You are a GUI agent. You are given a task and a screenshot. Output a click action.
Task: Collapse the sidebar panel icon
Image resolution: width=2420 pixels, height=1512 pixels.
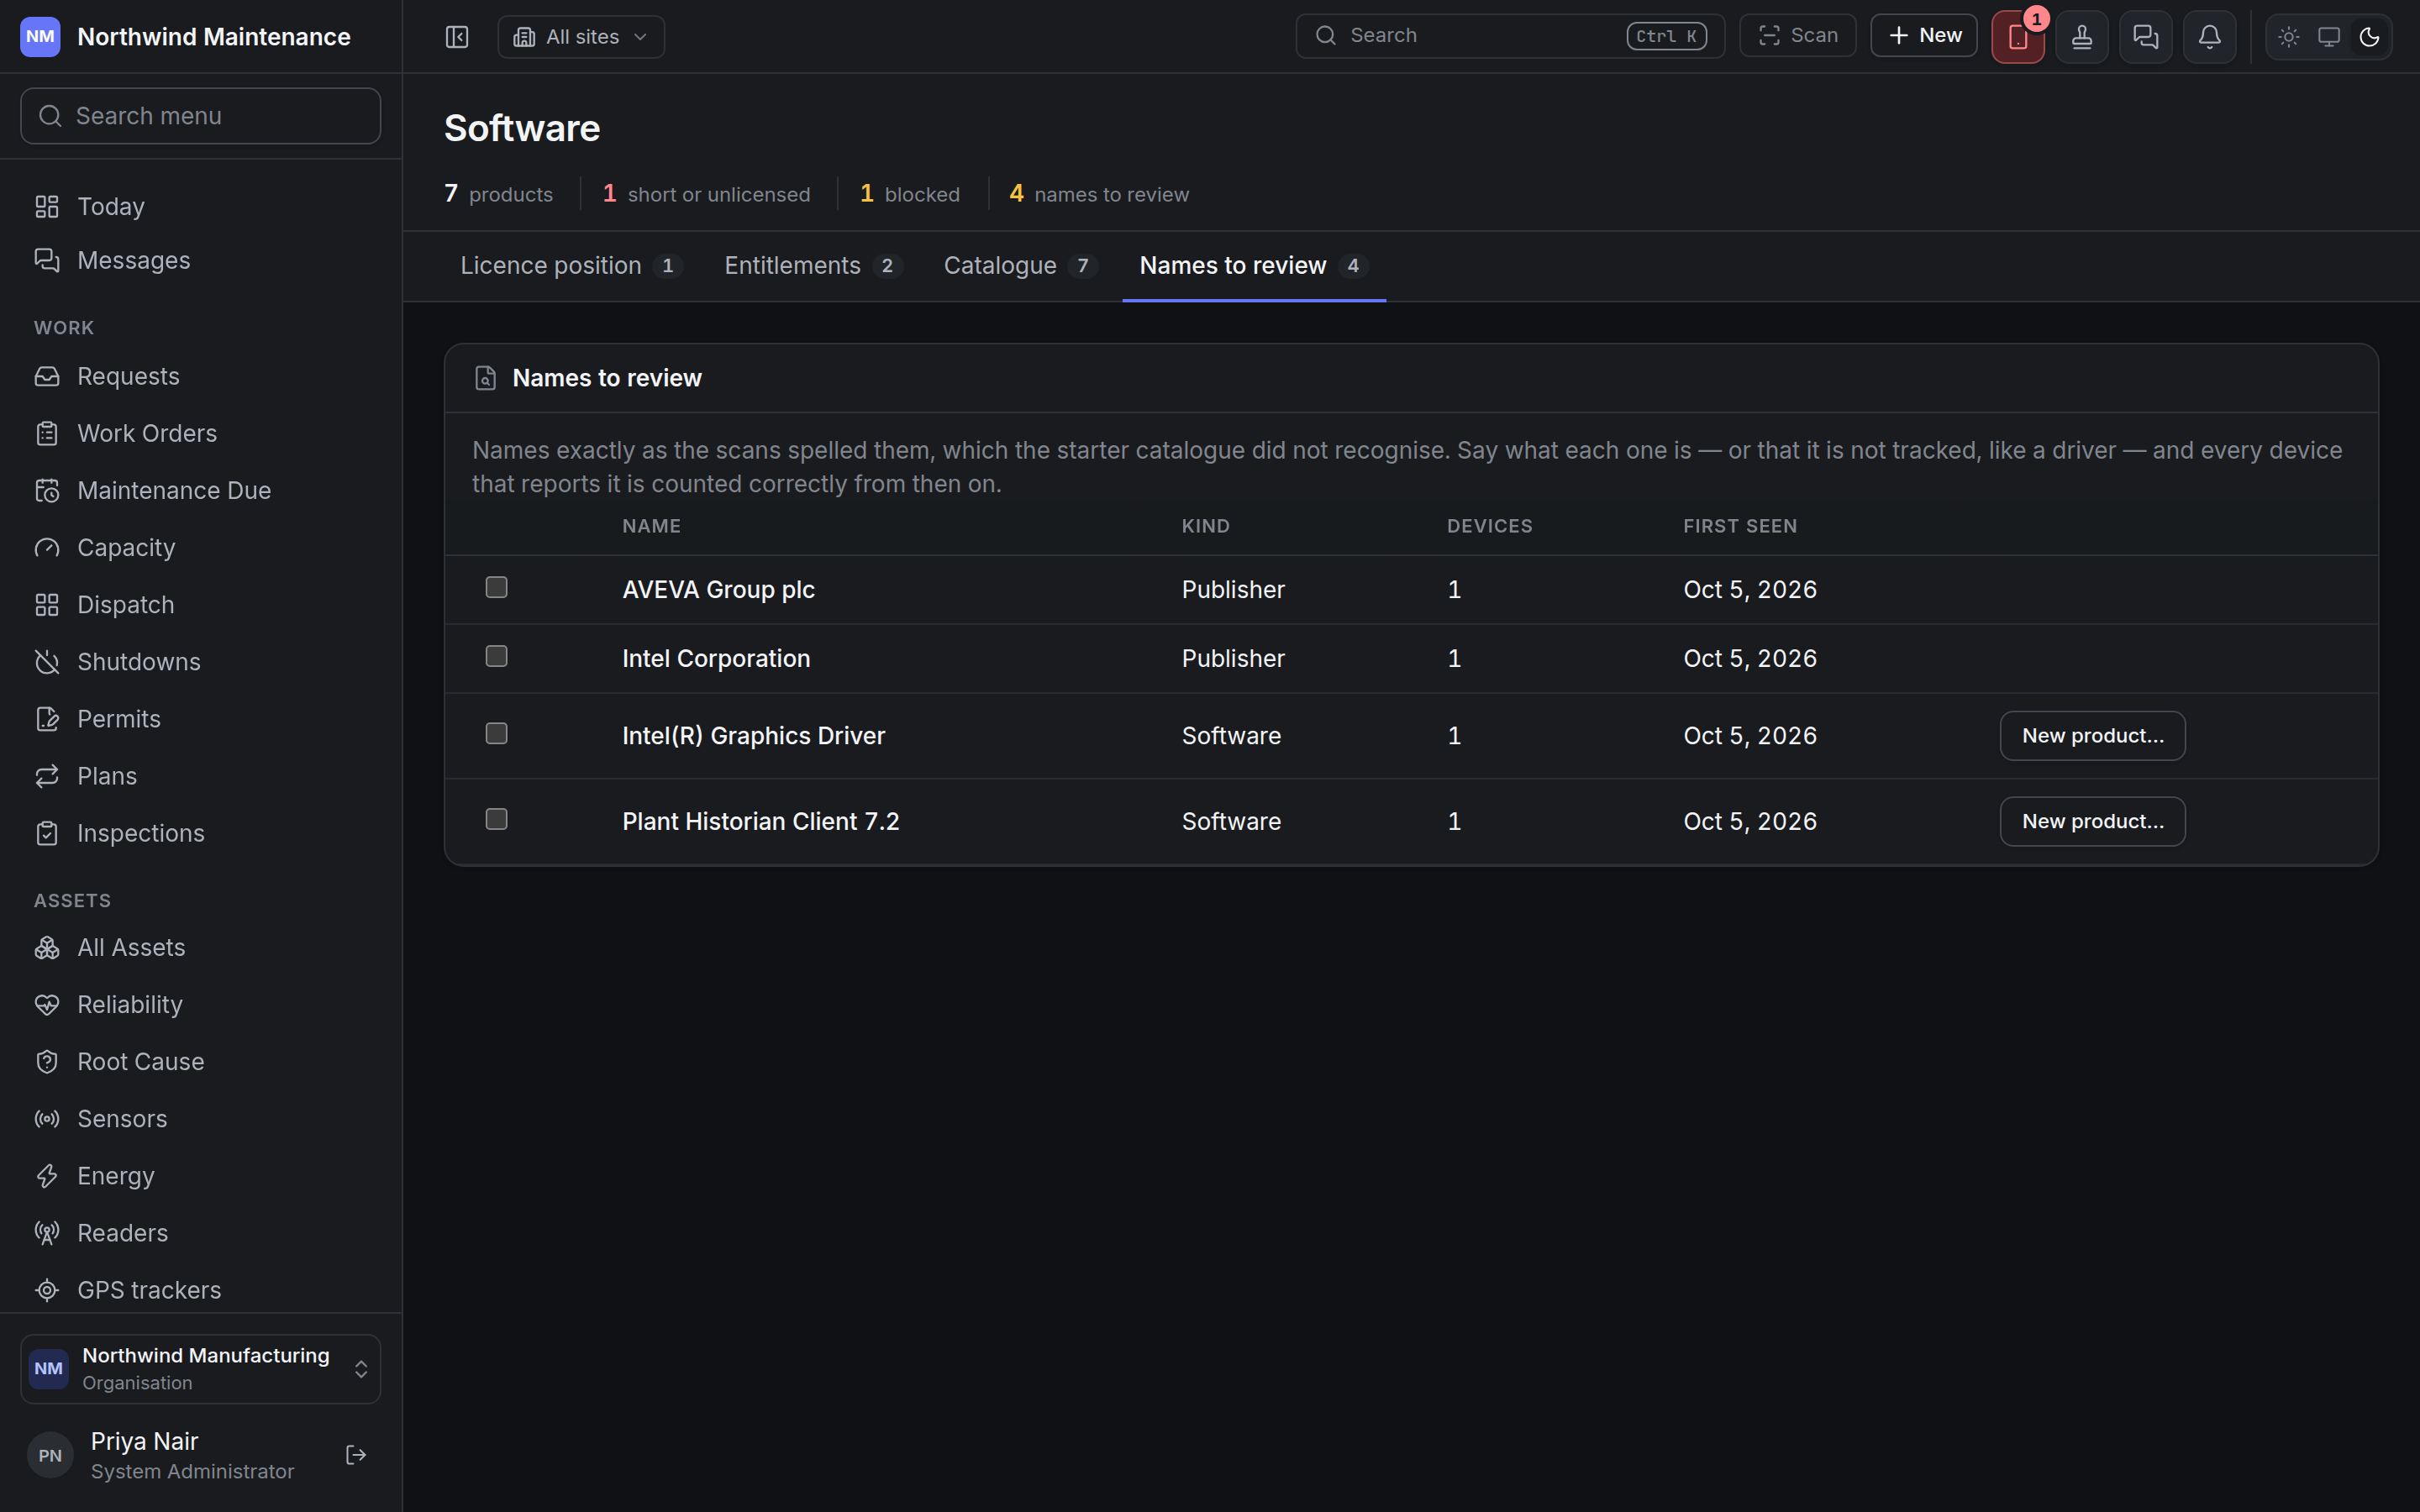pos(457,37)
